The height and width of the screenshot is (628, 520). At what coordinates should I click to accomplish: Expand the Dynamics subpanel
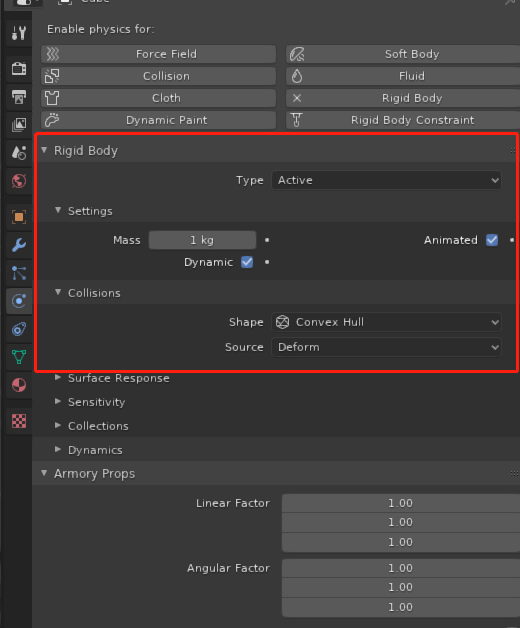tap(58, 450)
